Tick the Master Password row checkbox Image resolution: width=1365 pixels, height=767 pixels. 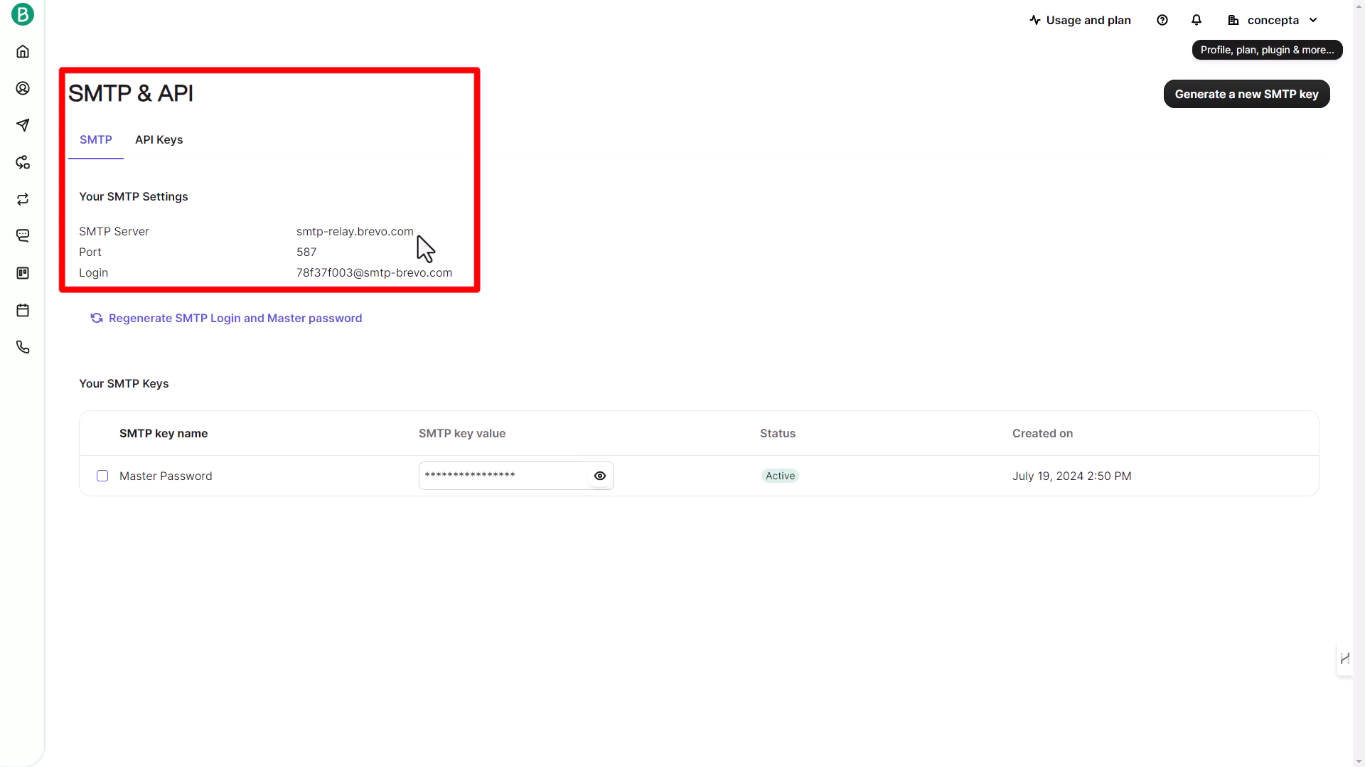click(x=102, y=476)
